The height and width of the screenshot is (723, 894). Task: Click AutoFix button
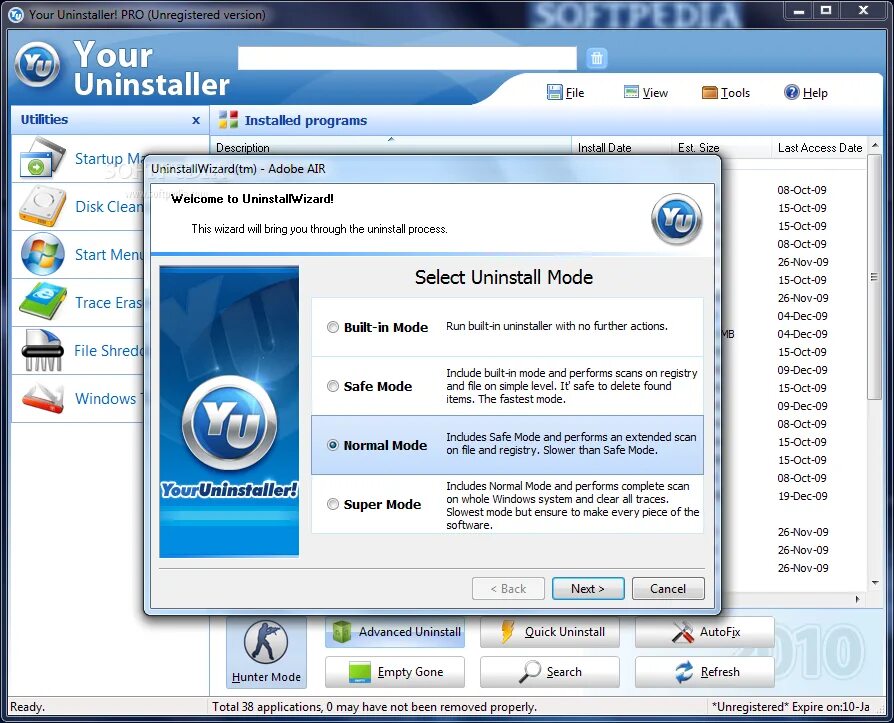pos(705,632)
